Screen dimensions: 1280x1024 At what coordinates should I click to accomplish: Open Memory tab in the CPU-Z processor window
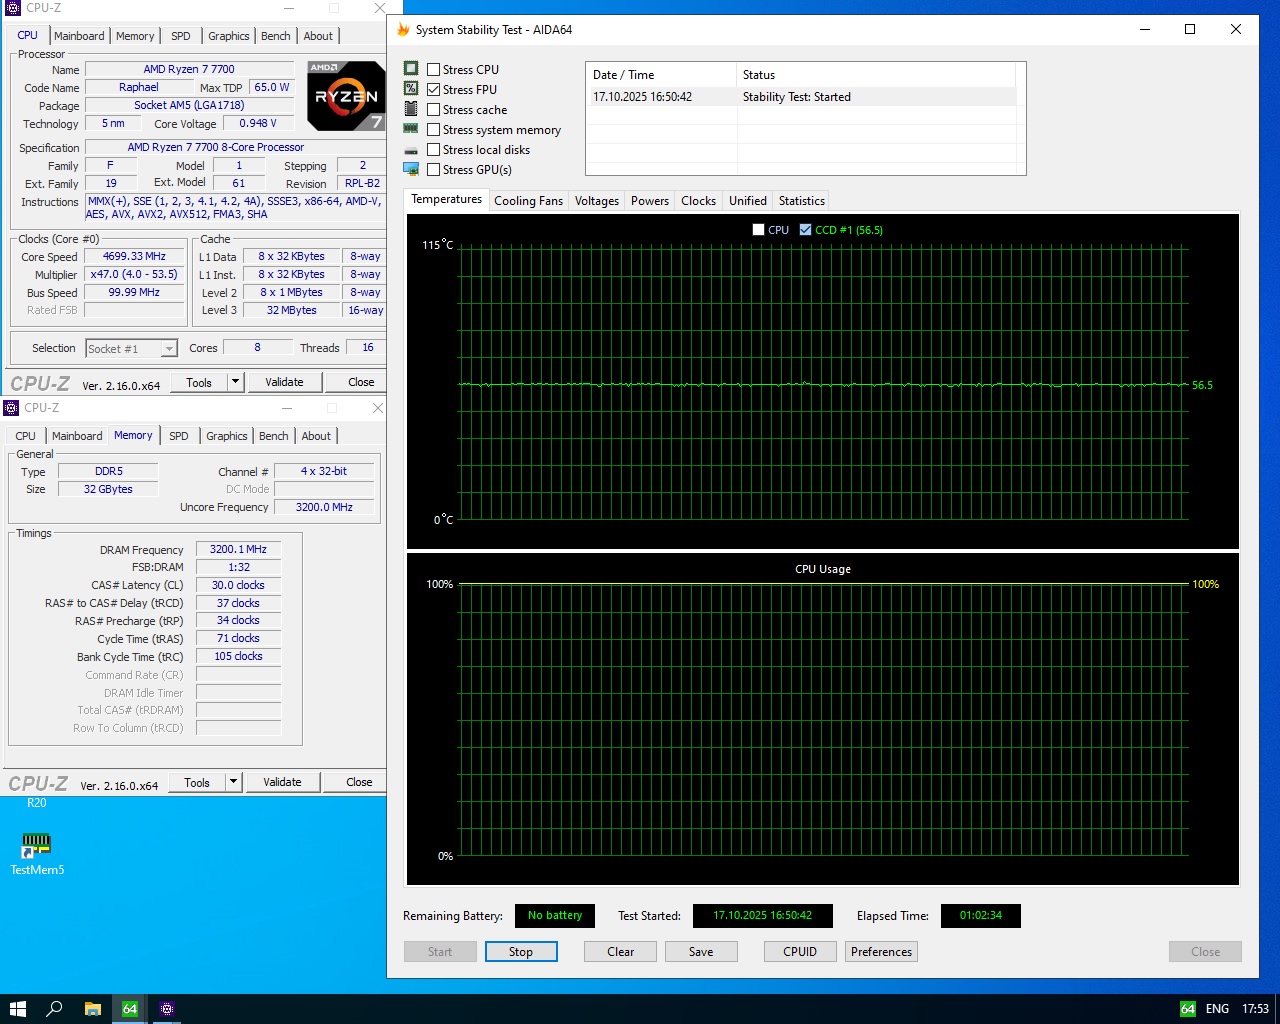pyautogui.click(x=135, y=36)
